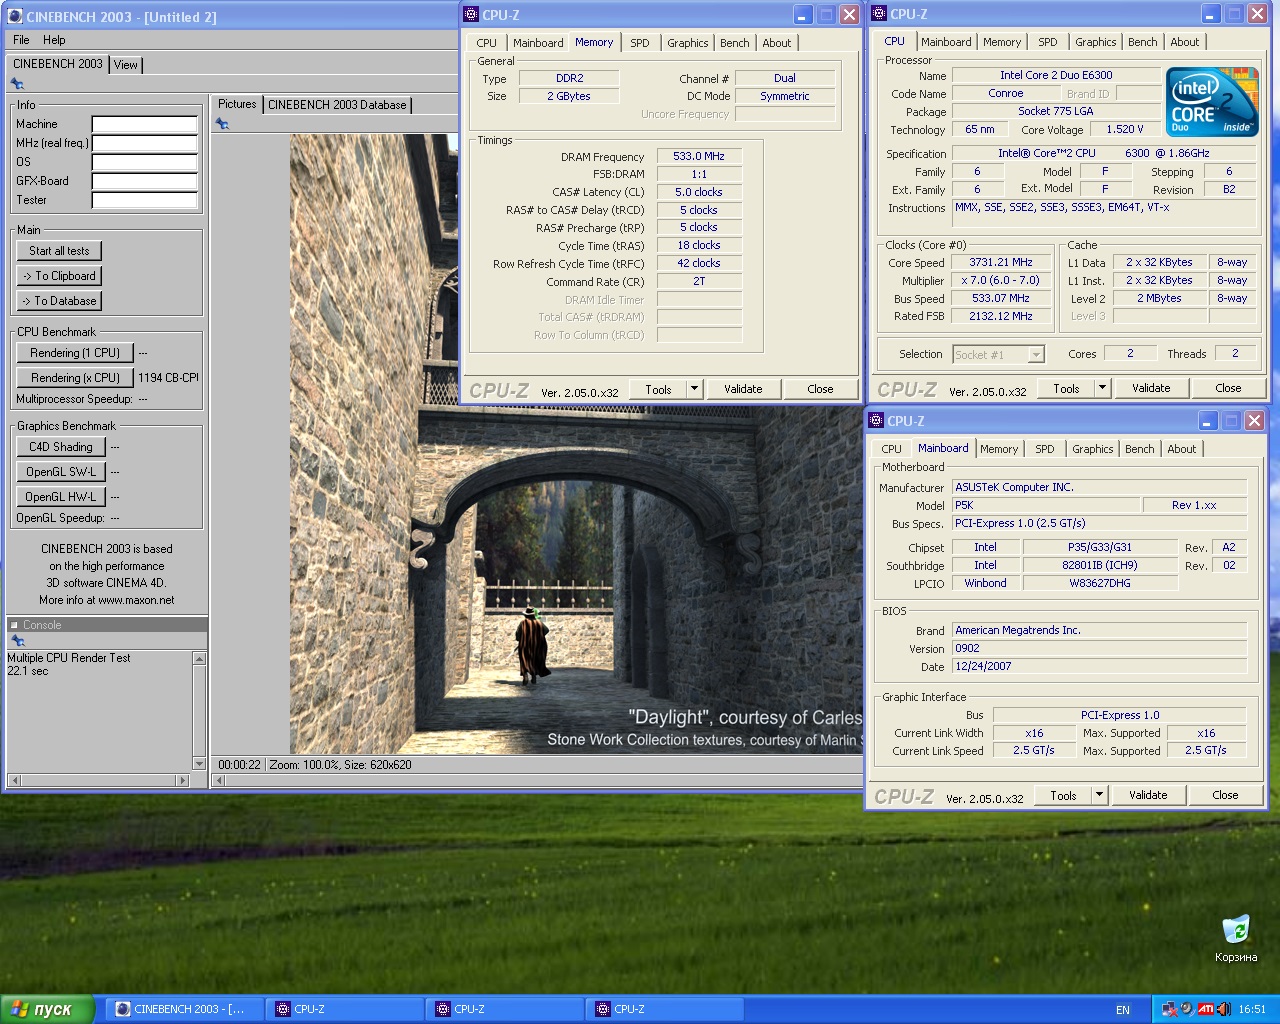Click Close in CPU-Z CPU window
The height and width of the screenshot is (1024, 1280).
(1228, 388)
